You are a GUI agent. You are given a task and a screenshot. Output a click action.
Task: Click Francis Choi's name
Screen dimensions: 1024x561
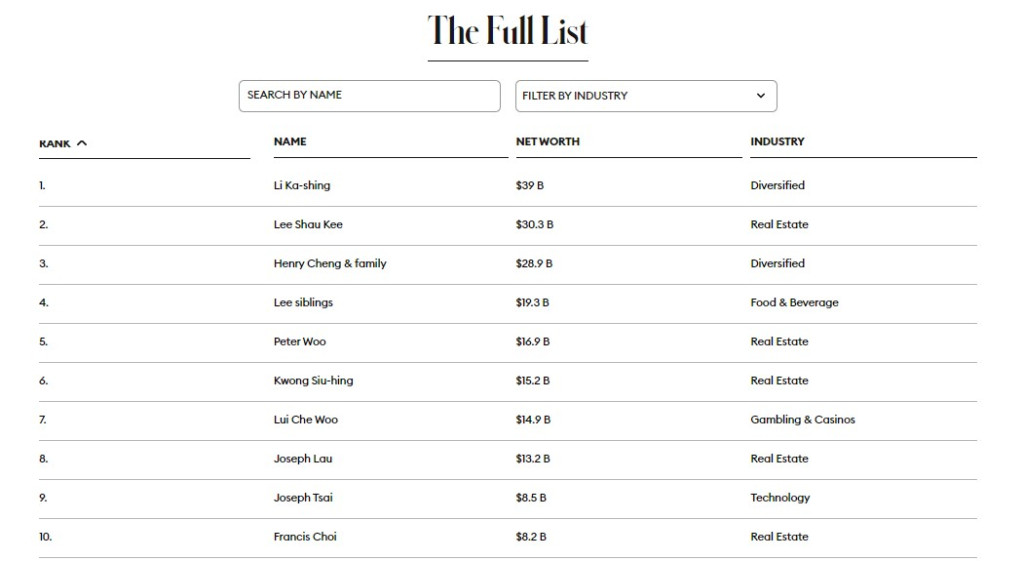click(x=305, y=537)
